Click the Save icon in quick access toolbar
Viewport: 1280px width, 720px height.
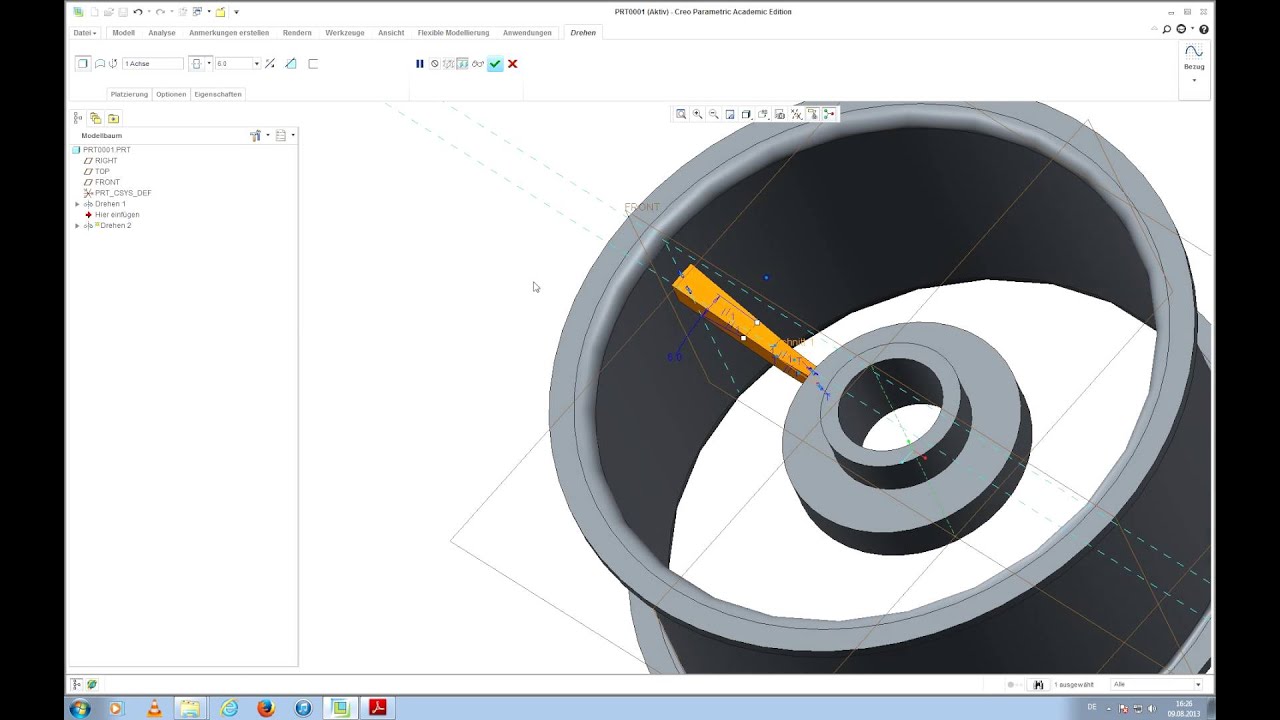point(123,12)
